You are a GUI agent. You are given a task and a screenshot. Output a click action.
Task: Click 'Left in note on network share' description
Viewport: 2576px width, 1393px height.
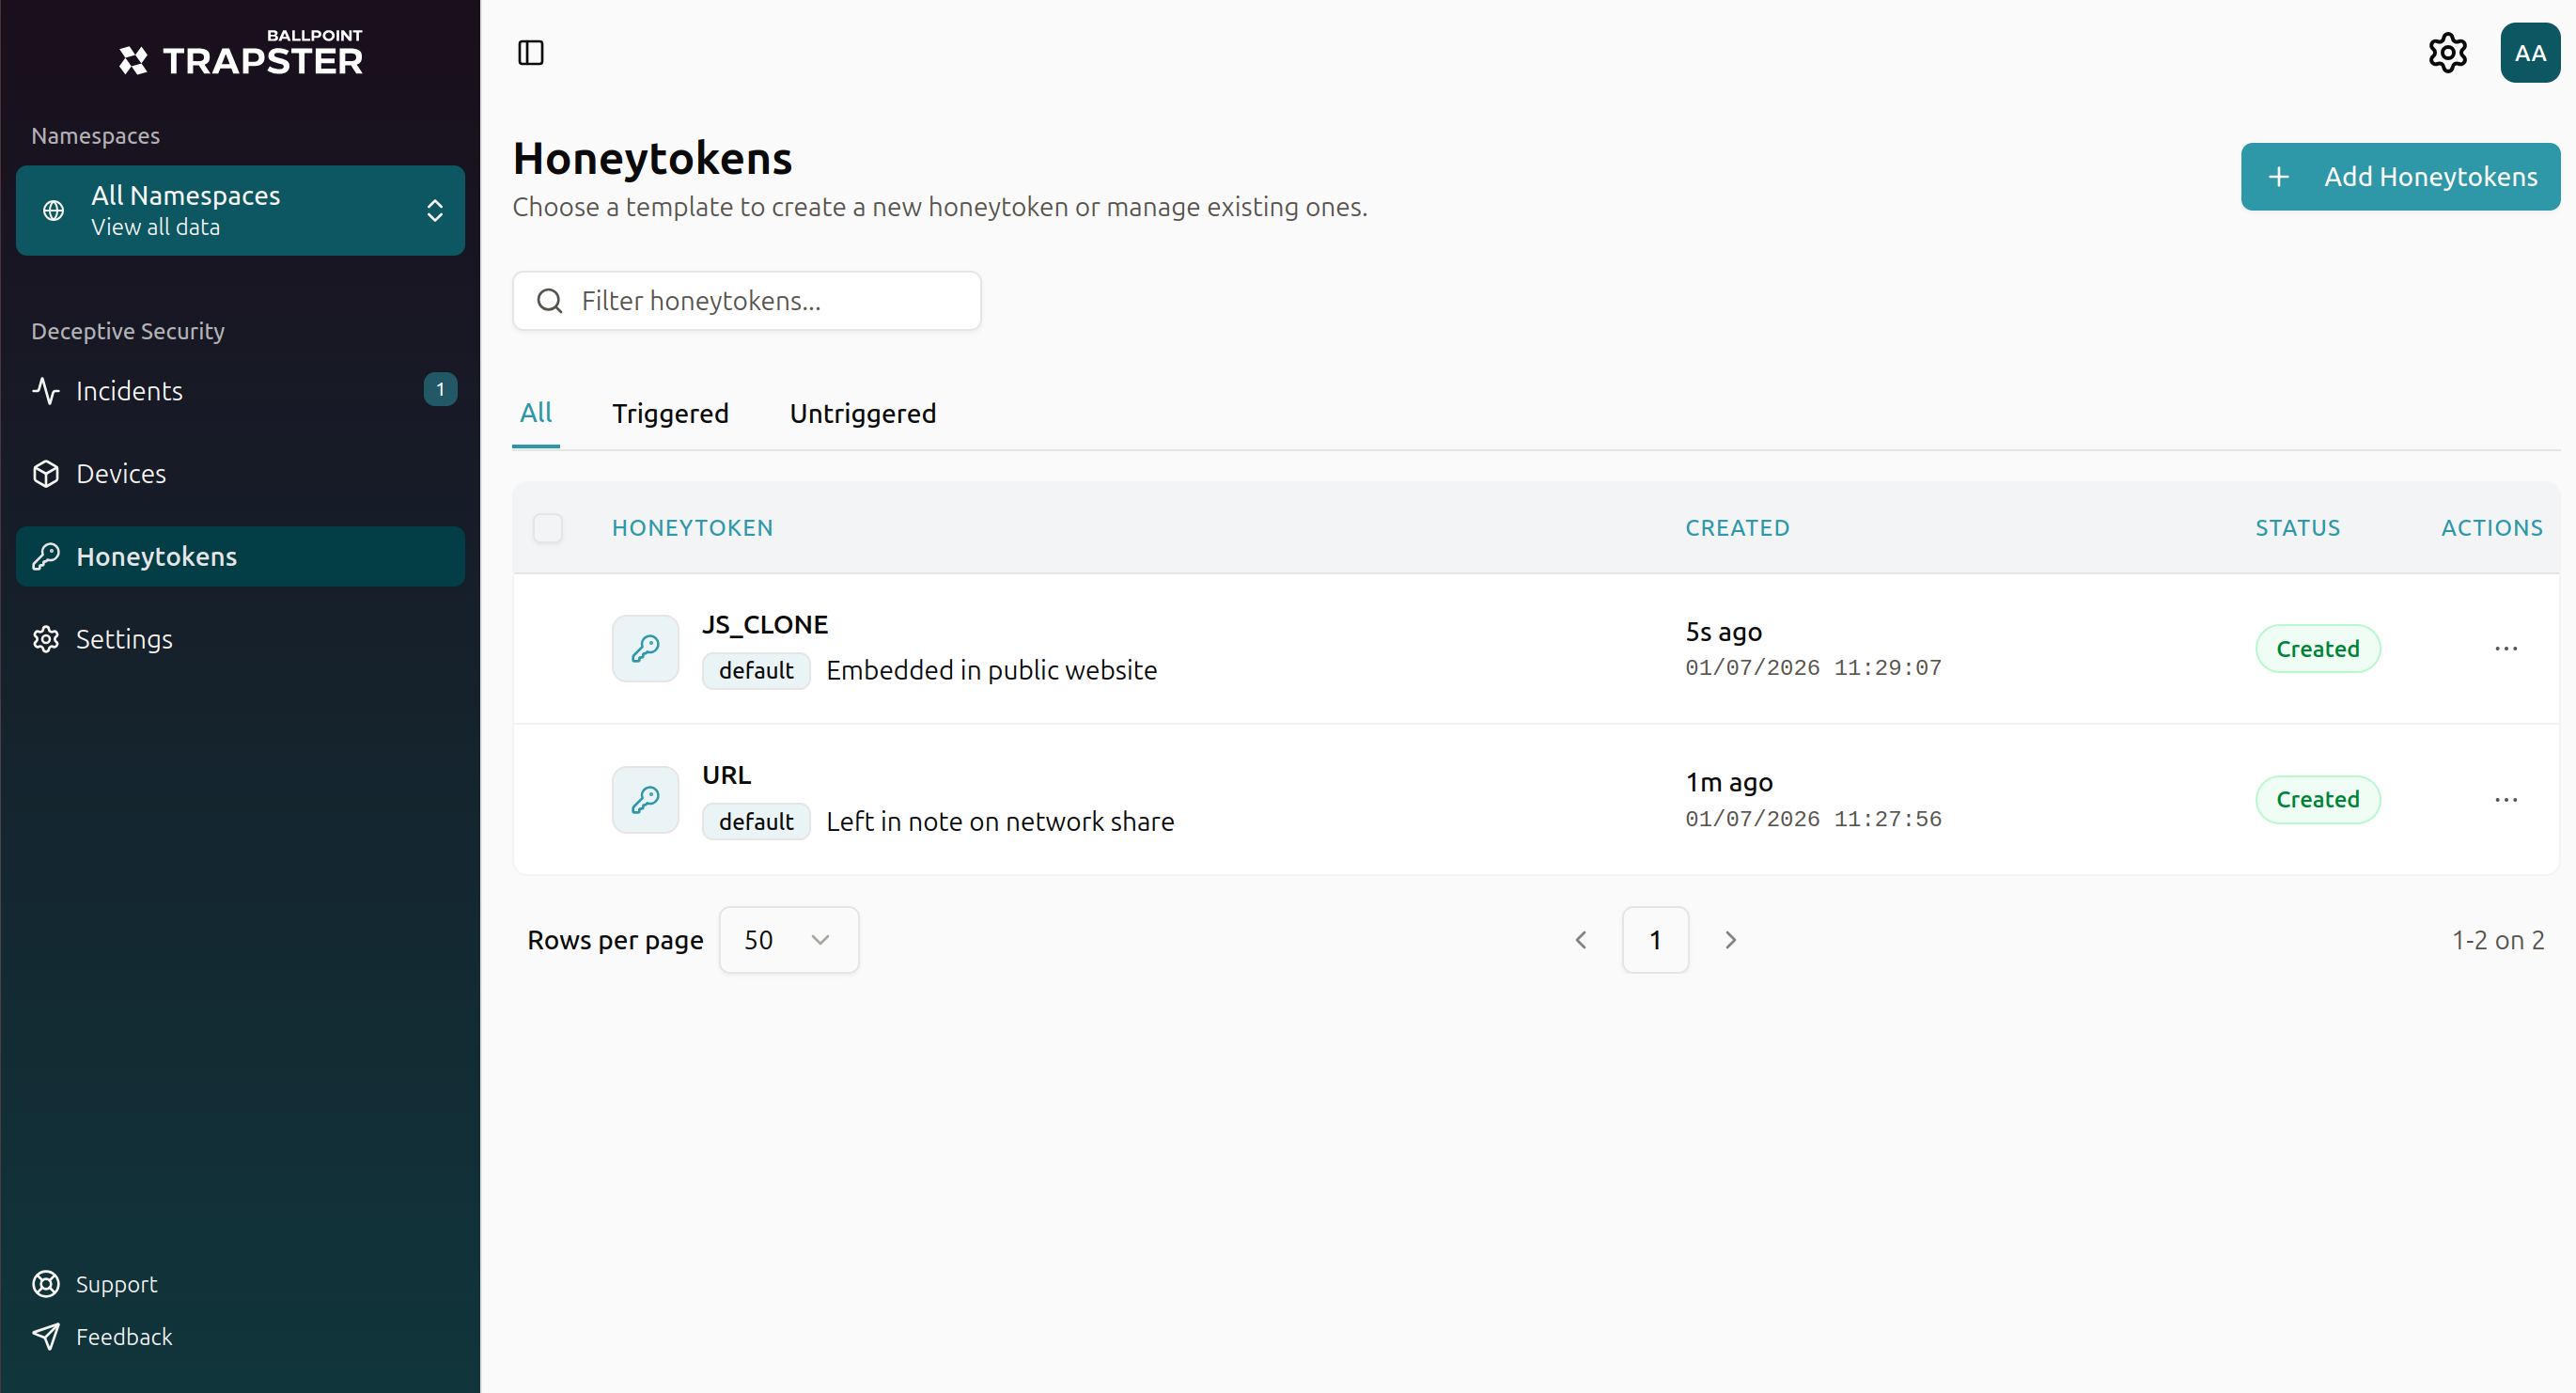pyautogui.click(x=1001, y=822)
